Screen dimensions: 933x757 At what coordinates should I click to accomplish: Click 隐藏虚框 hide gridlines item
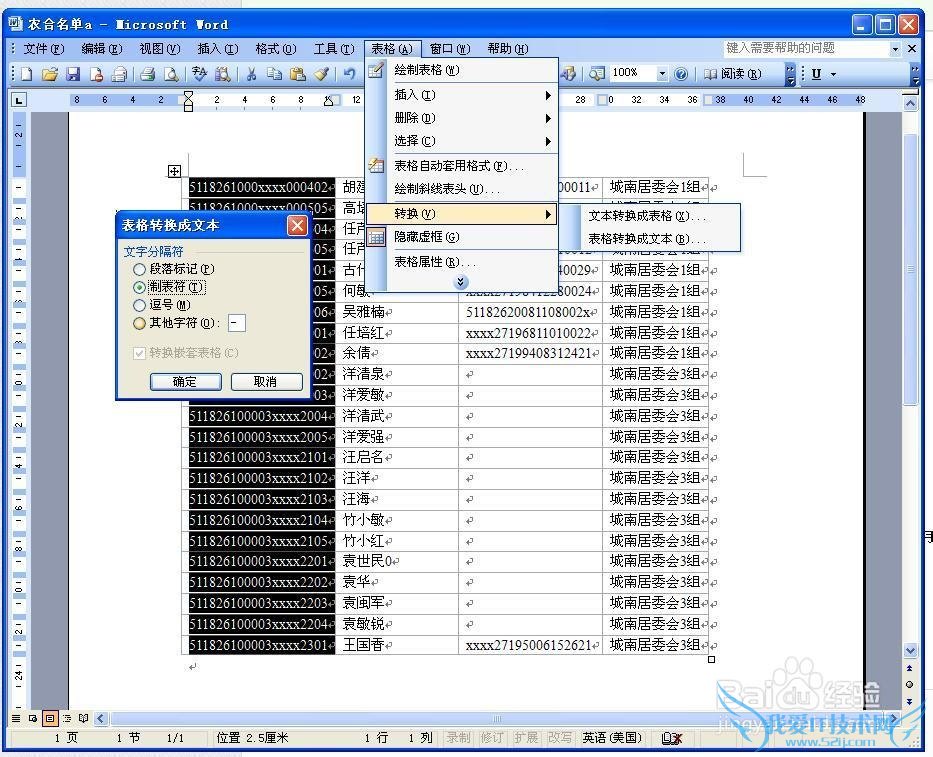(461, 237)
